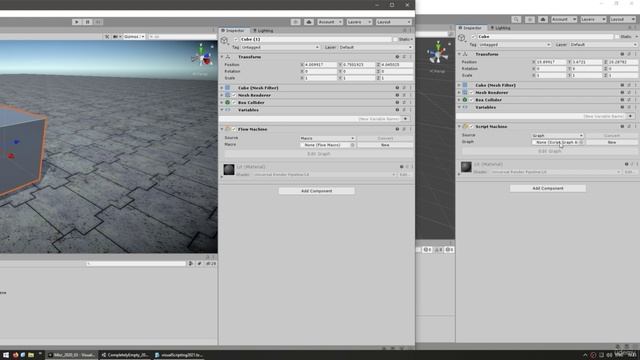Toggle Box Collider checkbox in left inspector
The height and width of the screenshot is (360, 640).
[x=234, y=102]
